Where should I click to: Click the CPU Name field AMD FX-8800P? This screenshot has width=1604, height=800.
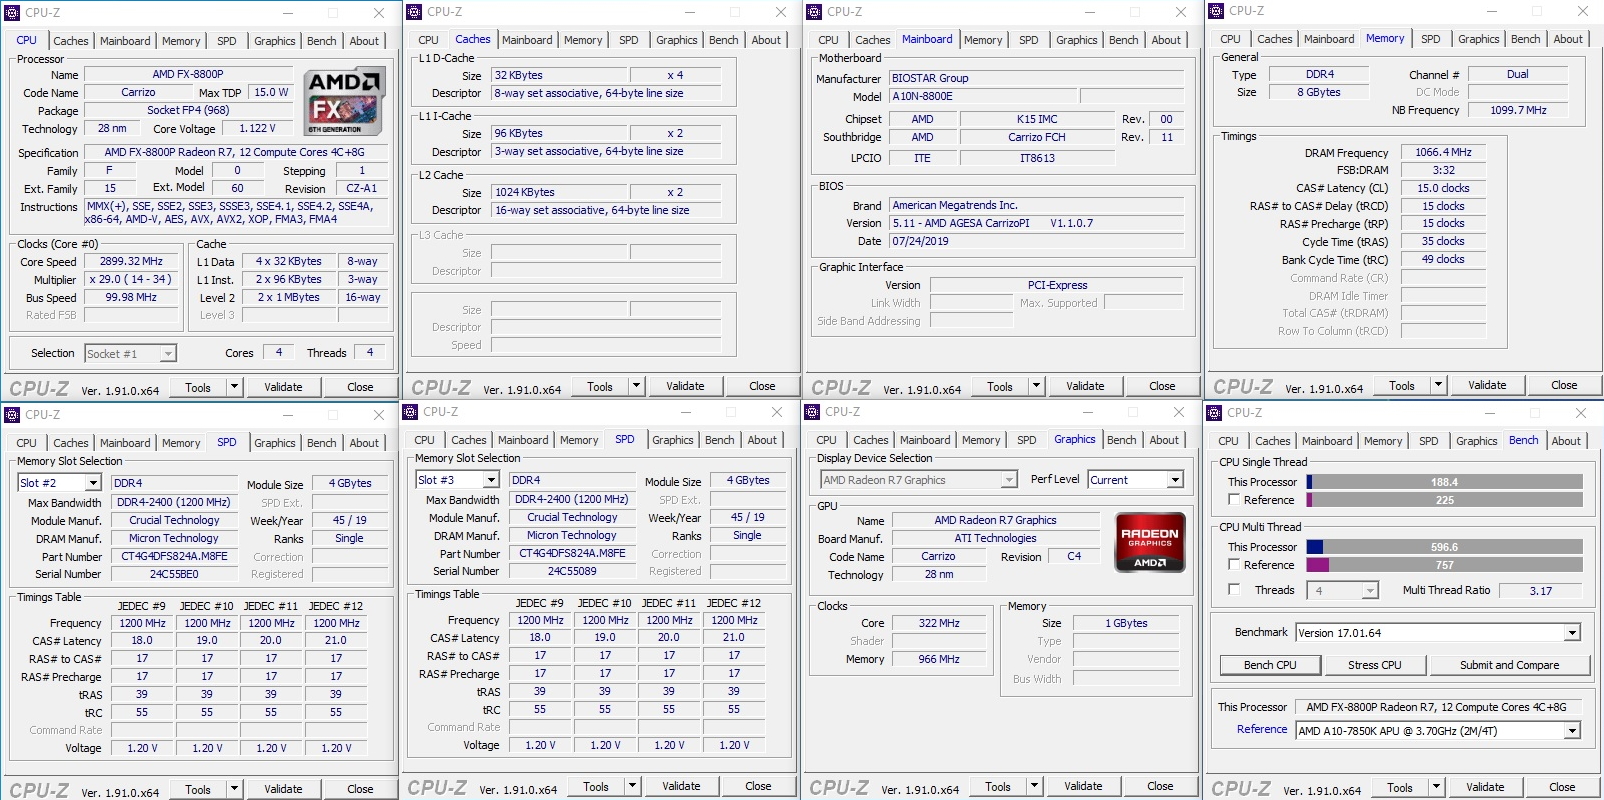click(x=188, y=75)
